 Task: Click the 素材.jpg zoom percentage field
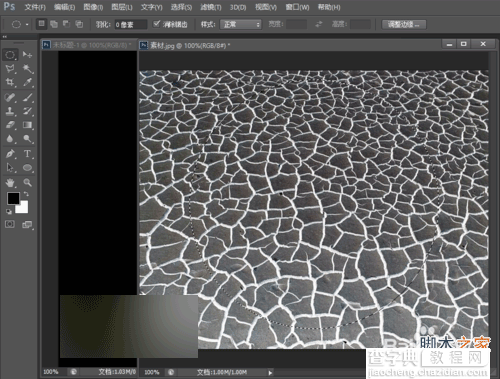152,372
